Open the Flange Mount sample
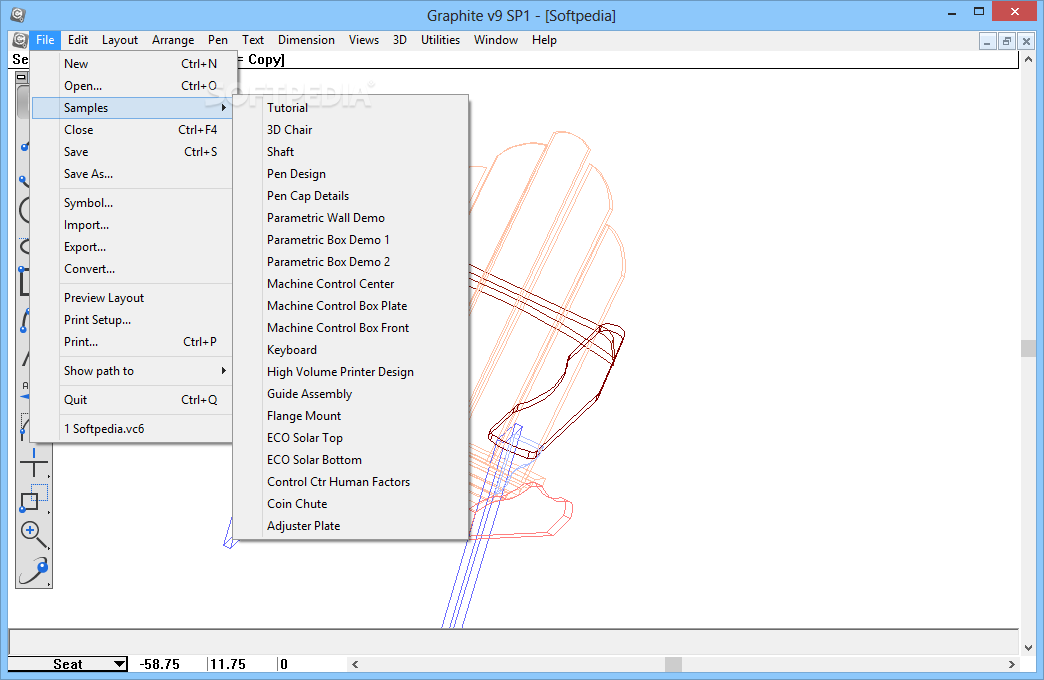 (351, 416)
